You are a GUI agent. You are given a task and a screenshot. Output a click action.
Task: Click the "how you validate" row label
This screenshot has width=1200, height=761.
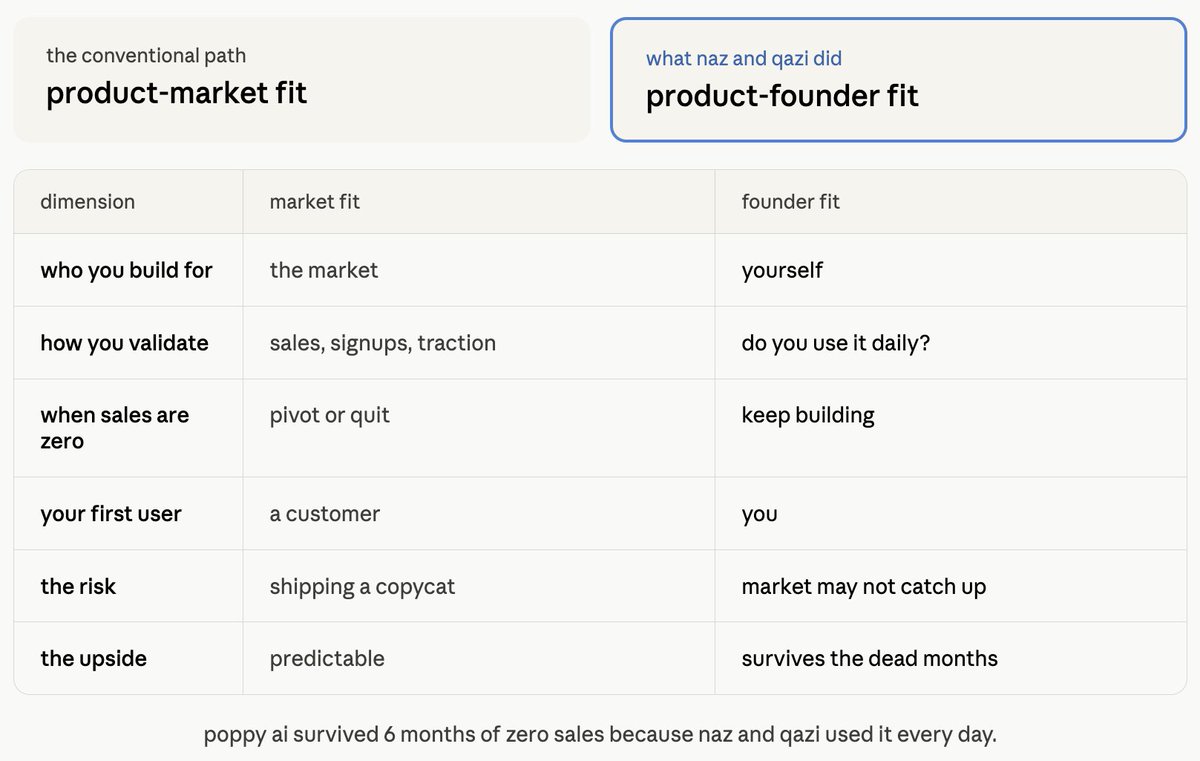pyautogui.click(x=124, y=343)
